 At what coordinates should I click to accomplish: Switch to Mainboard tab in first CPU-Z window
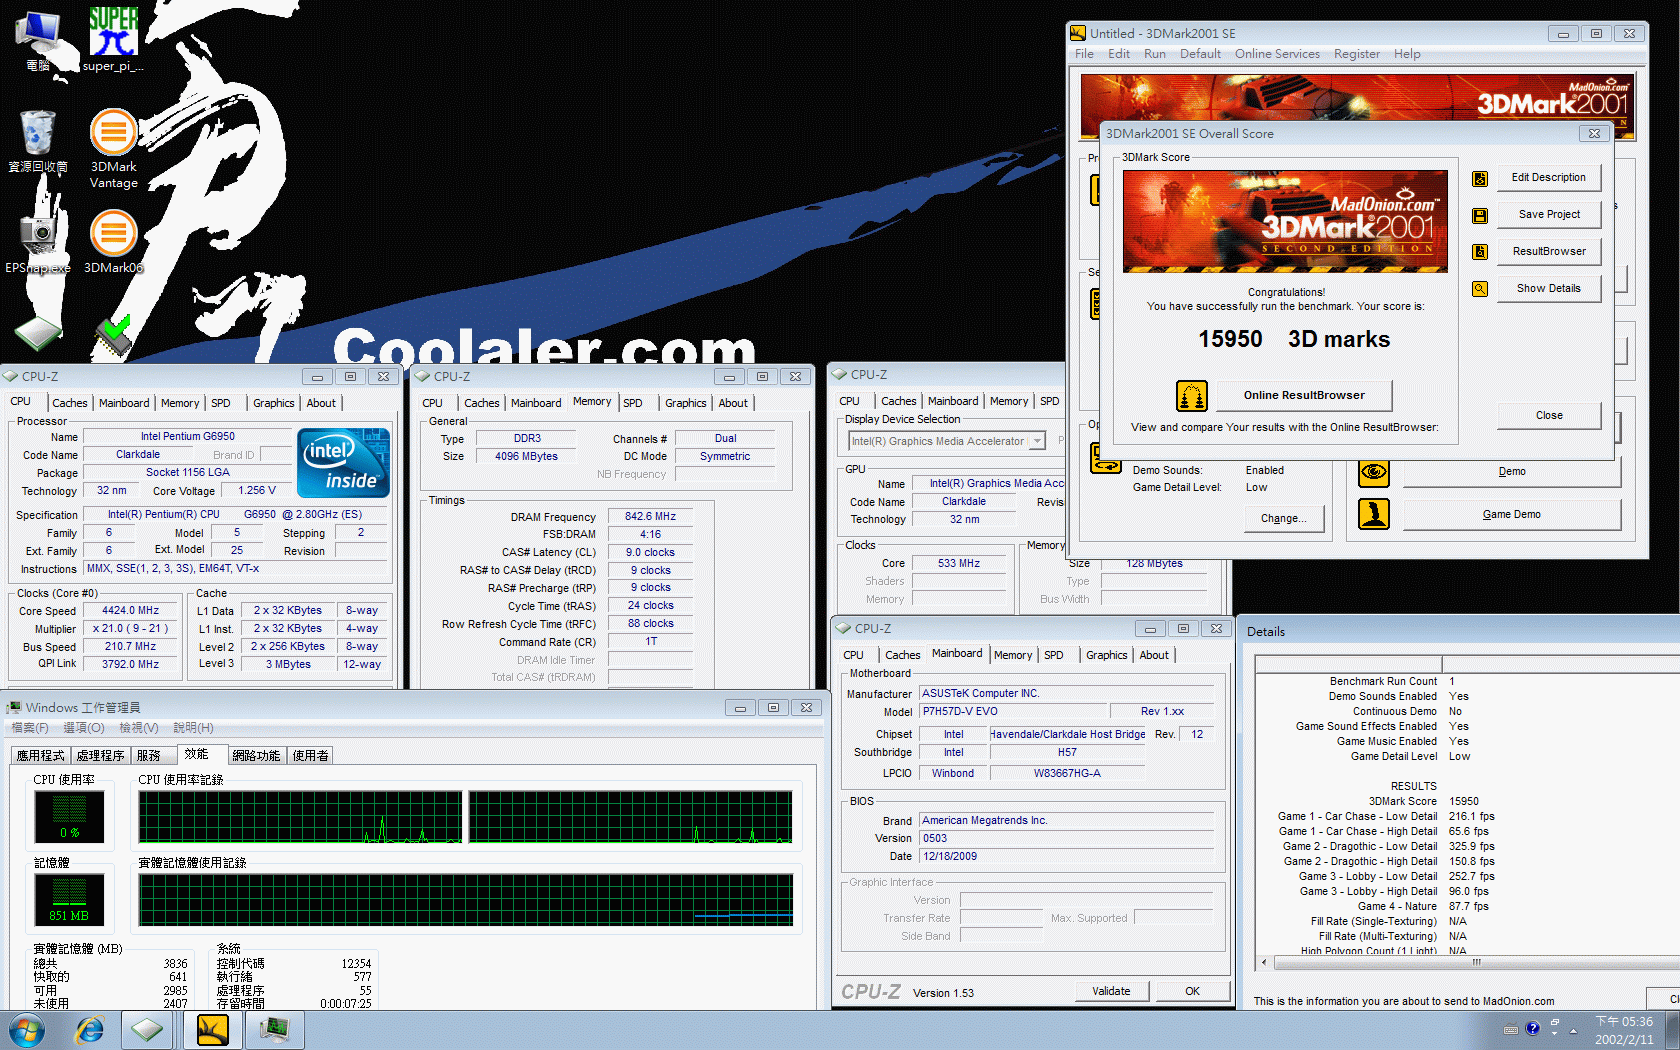click(124, 403)
